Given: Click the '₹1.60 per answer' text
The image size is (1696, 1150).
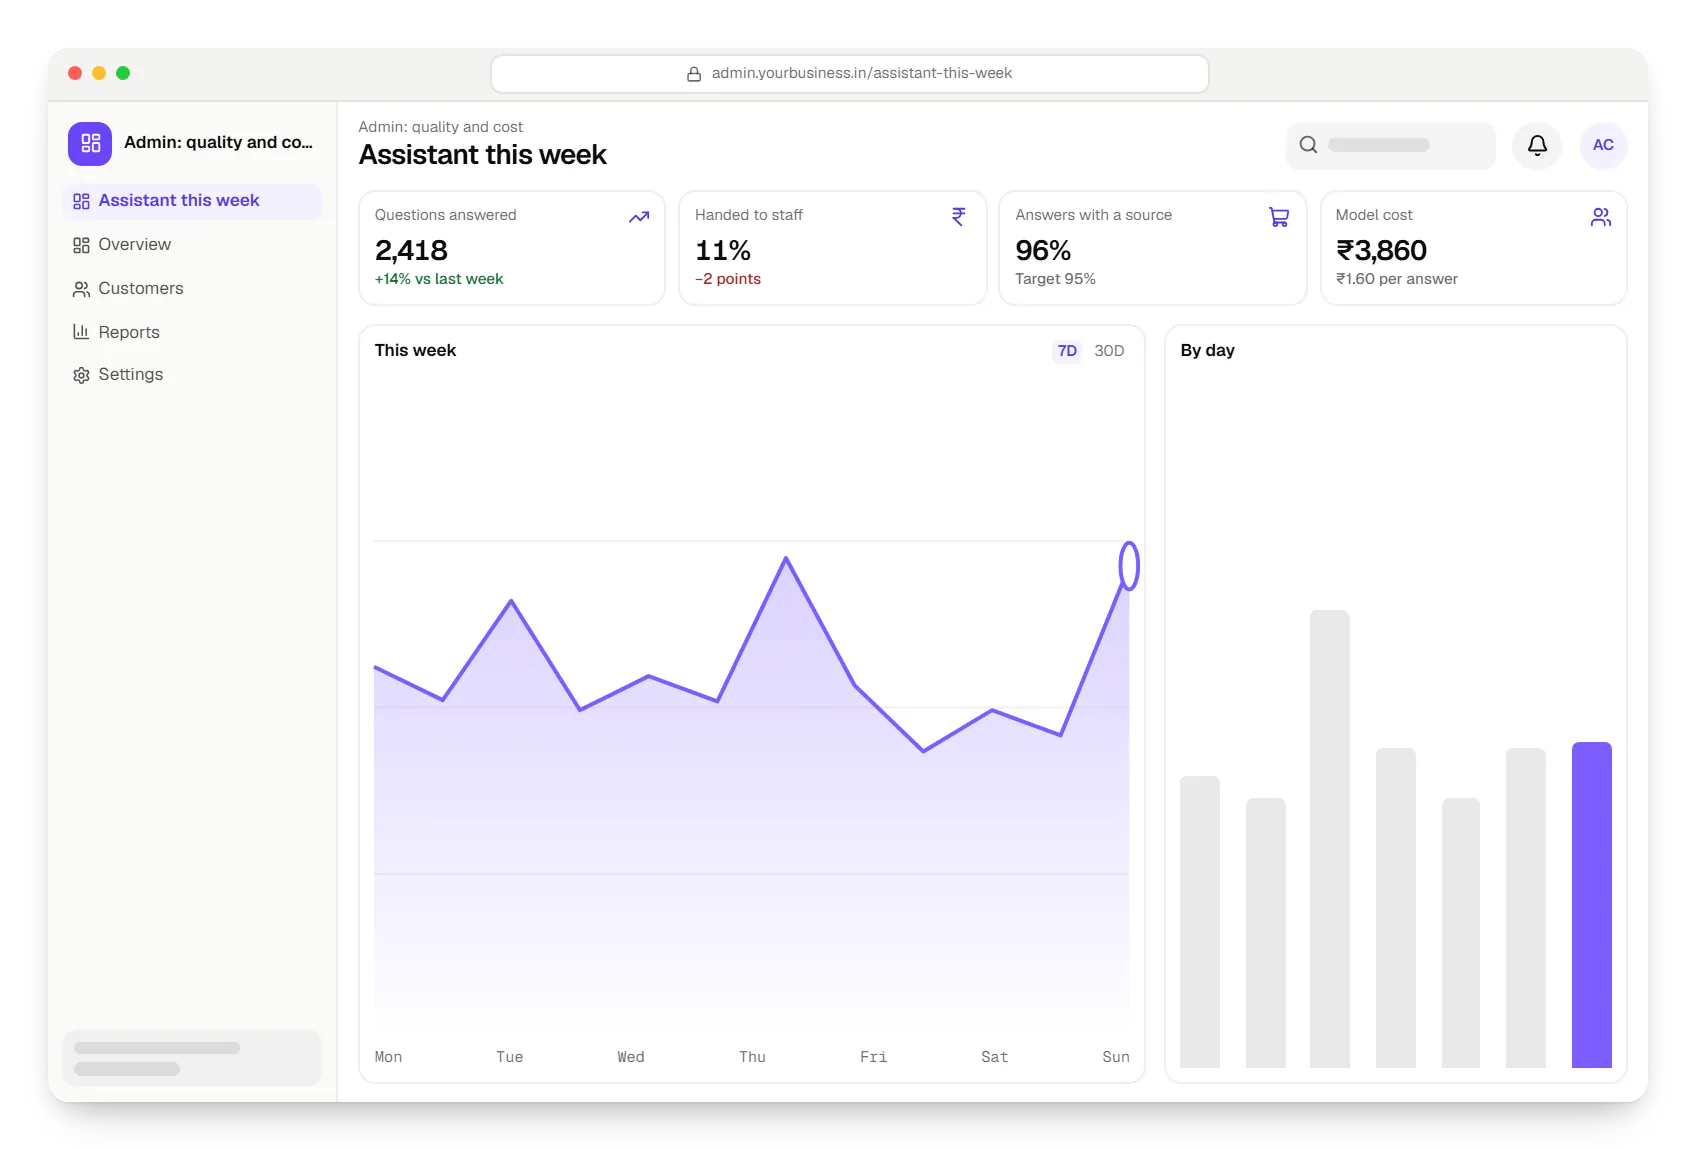Looking at the screenshot, I should (x=1396, y=279).
